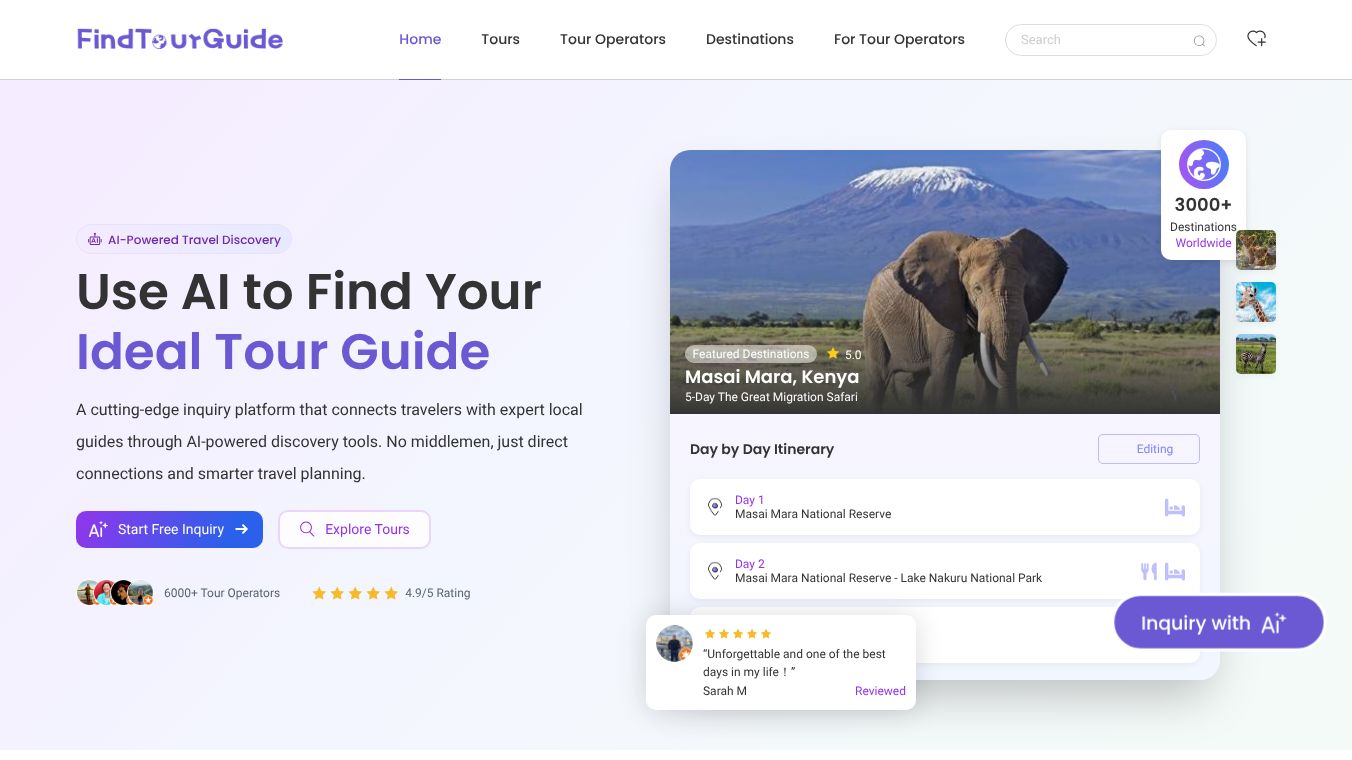The width and height of the screenshot is (1352, 760).
Task: Select the hotel icon on Day 1 itinerary
Action: pos(1175,507)
